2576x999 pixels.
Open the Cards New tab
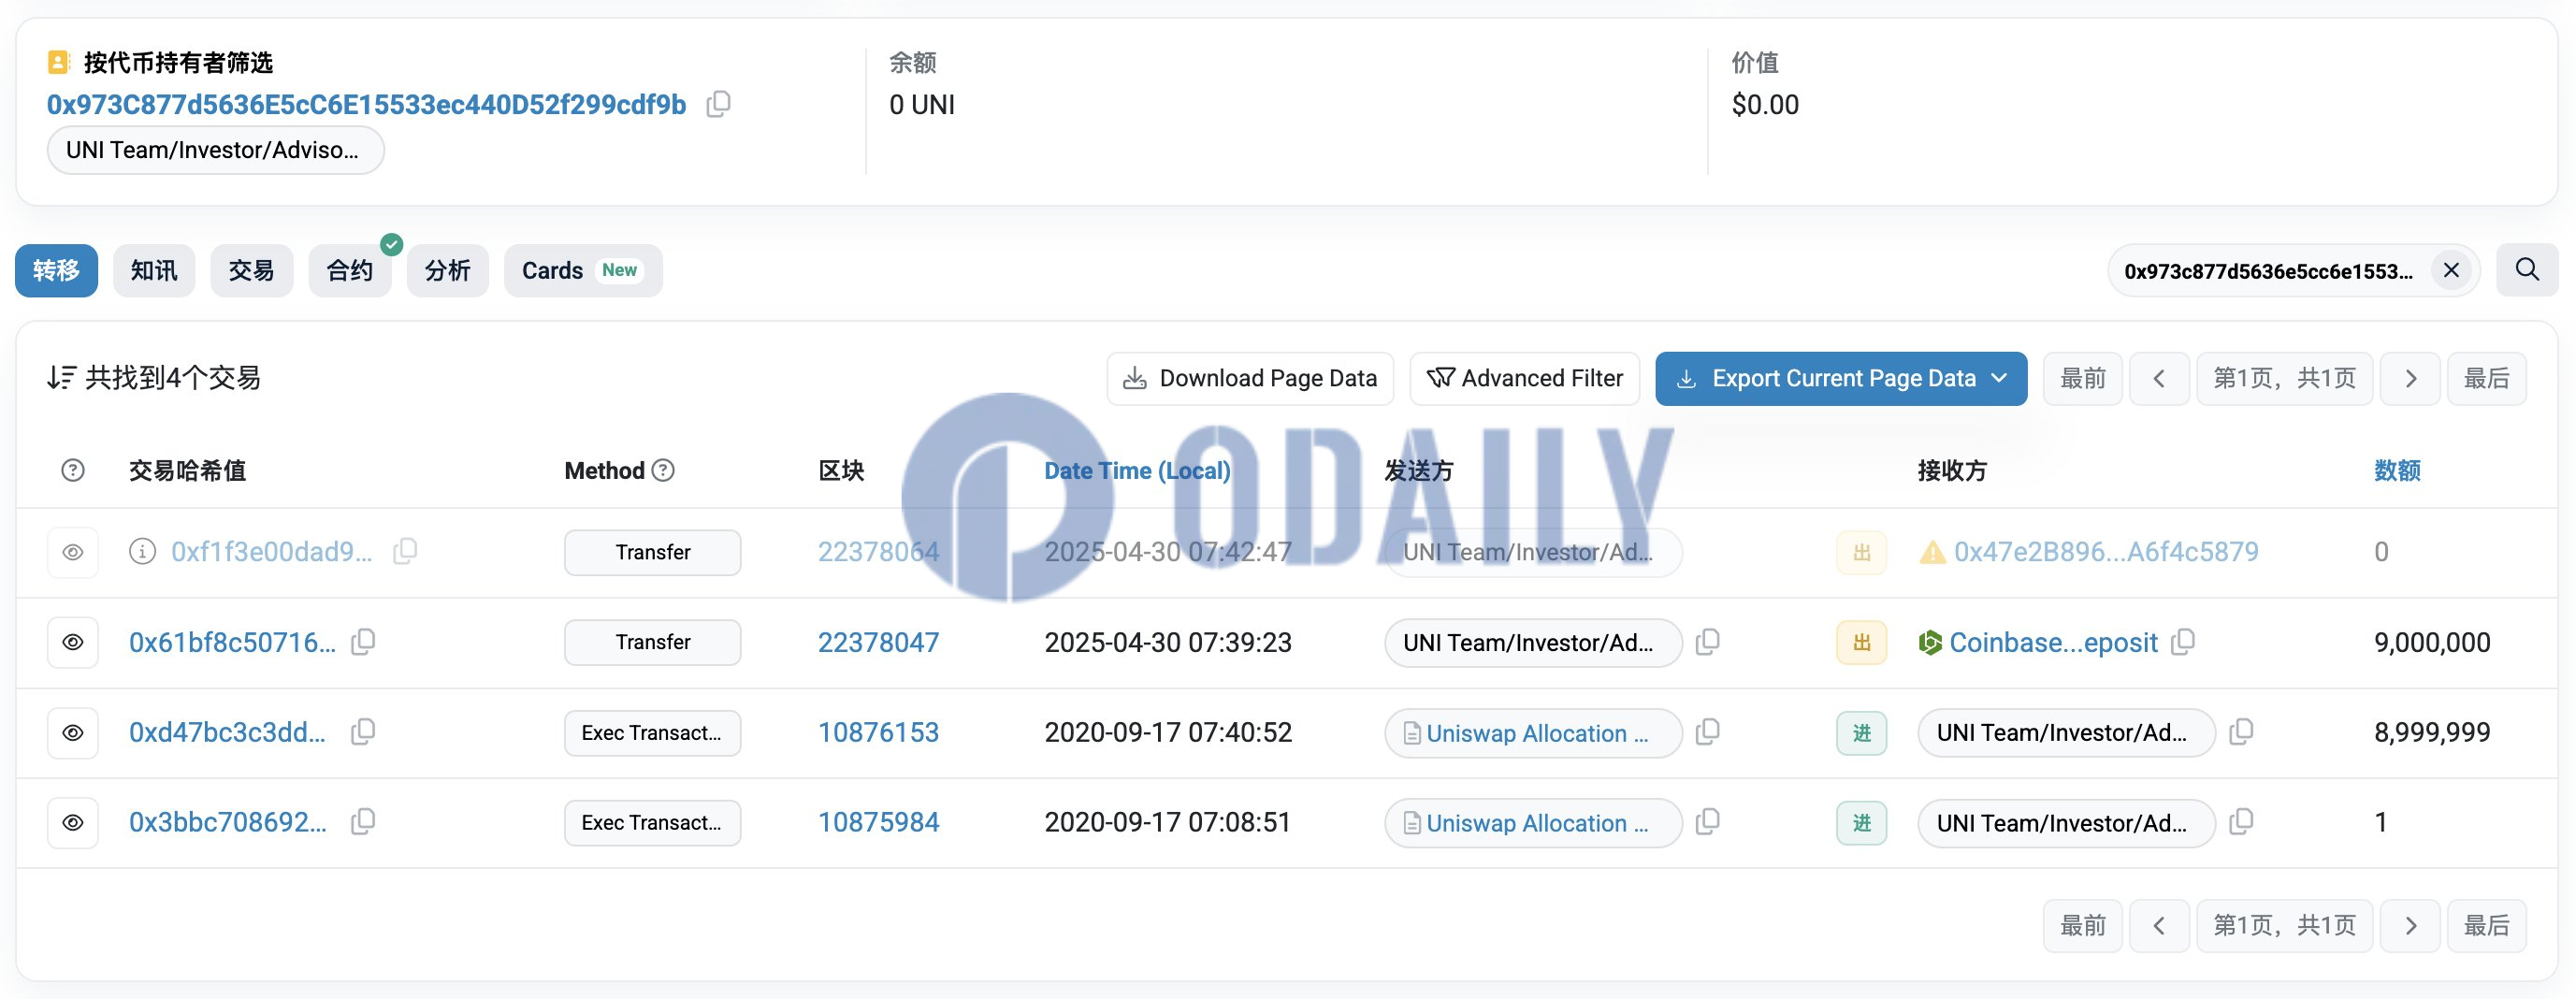tap(583, 270)
